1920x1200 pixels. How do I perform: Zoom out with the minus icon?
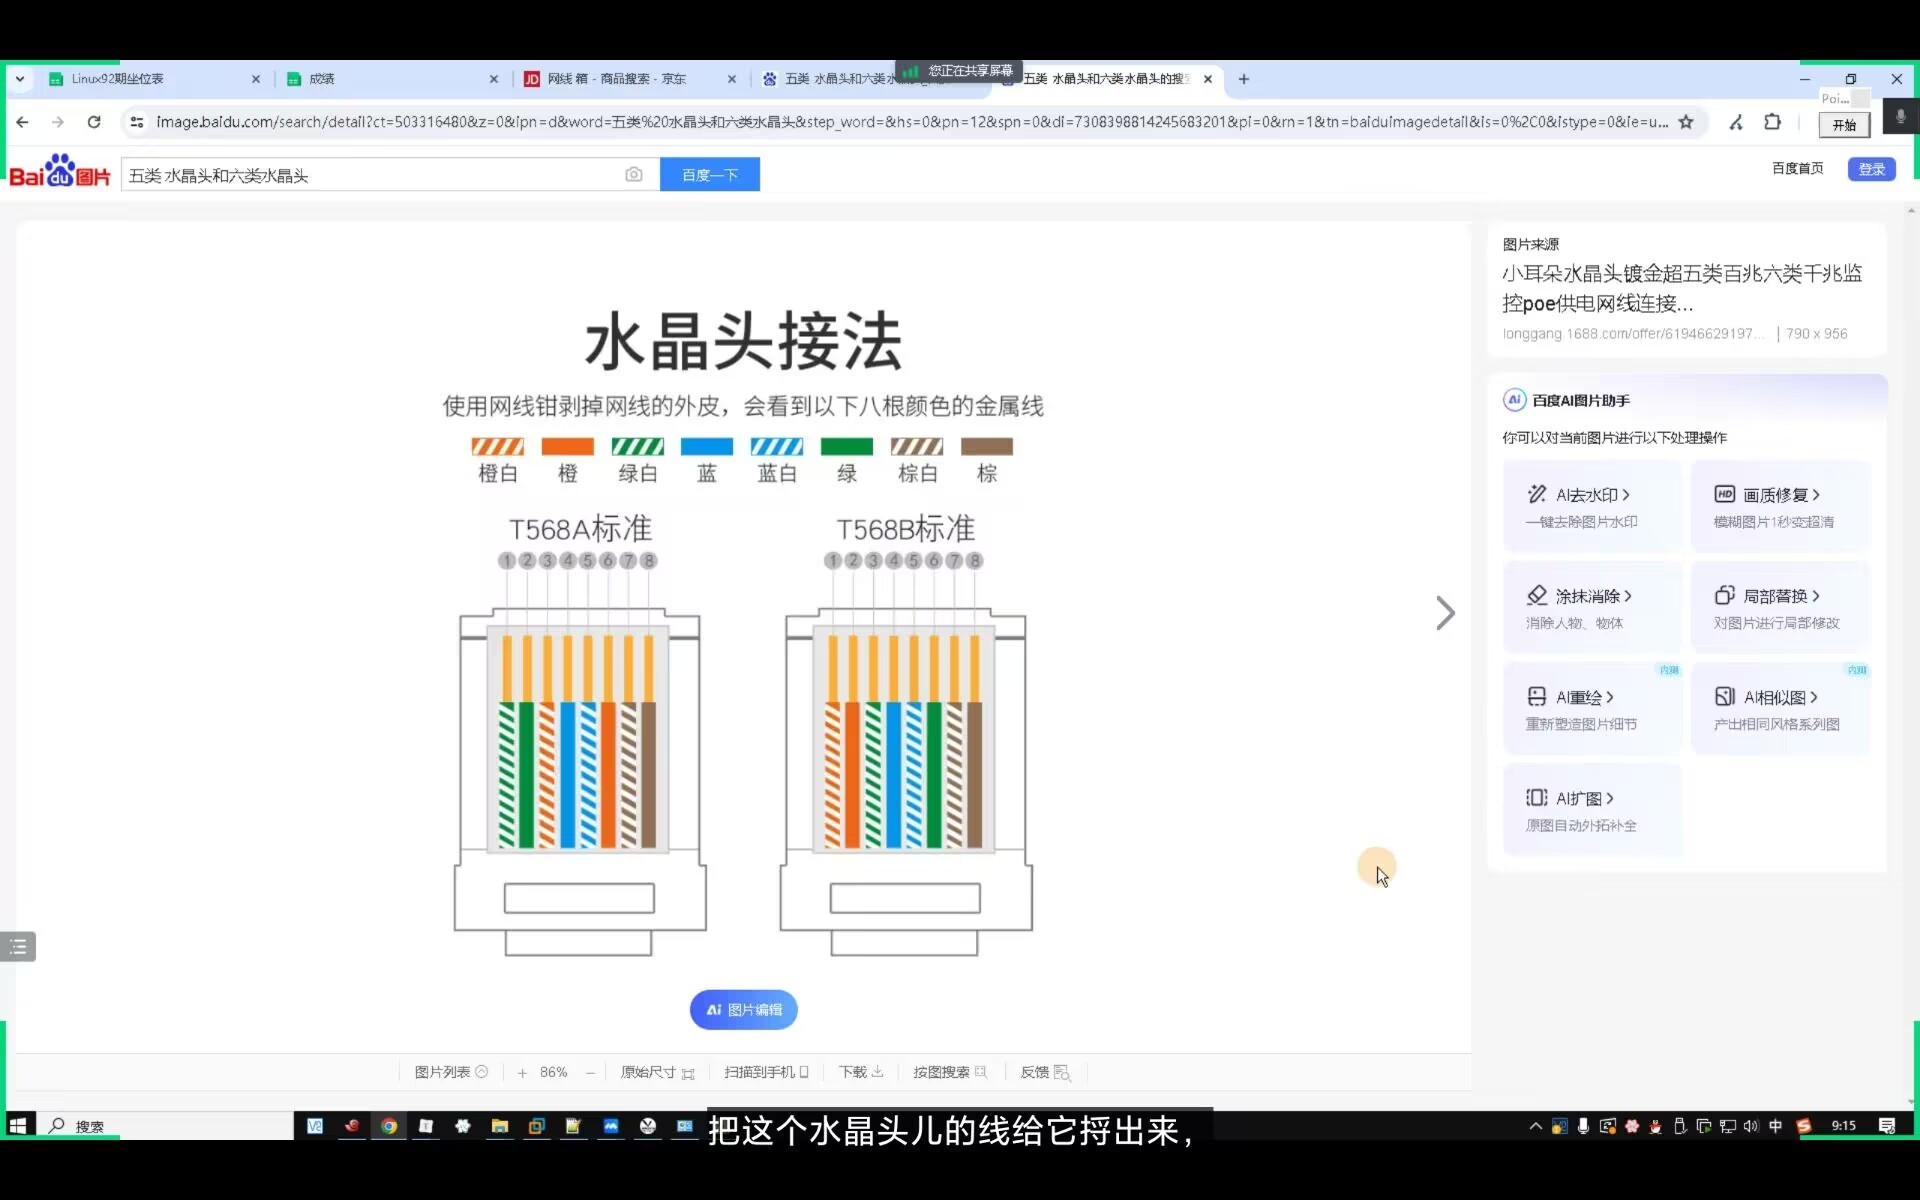point(591,1073)
